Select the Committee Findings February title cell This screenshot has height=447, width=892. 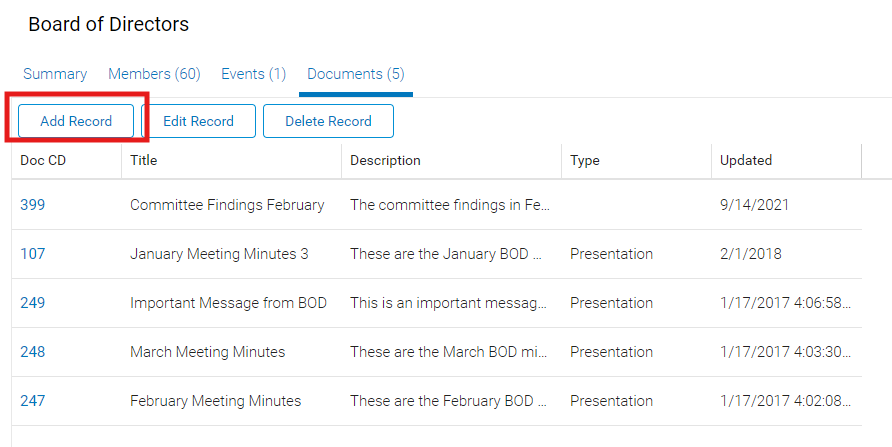(227, 205)
